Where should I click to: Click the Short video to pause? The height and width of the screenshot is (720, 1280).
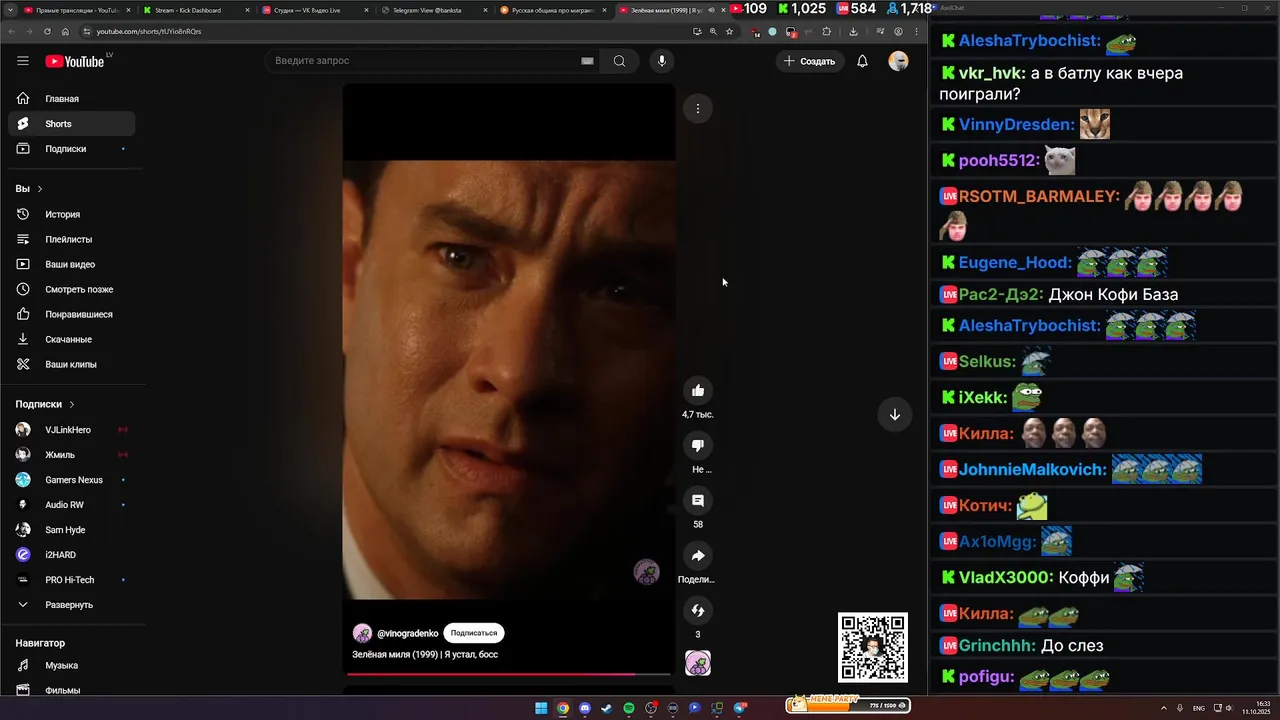click(x=509, y=379)
